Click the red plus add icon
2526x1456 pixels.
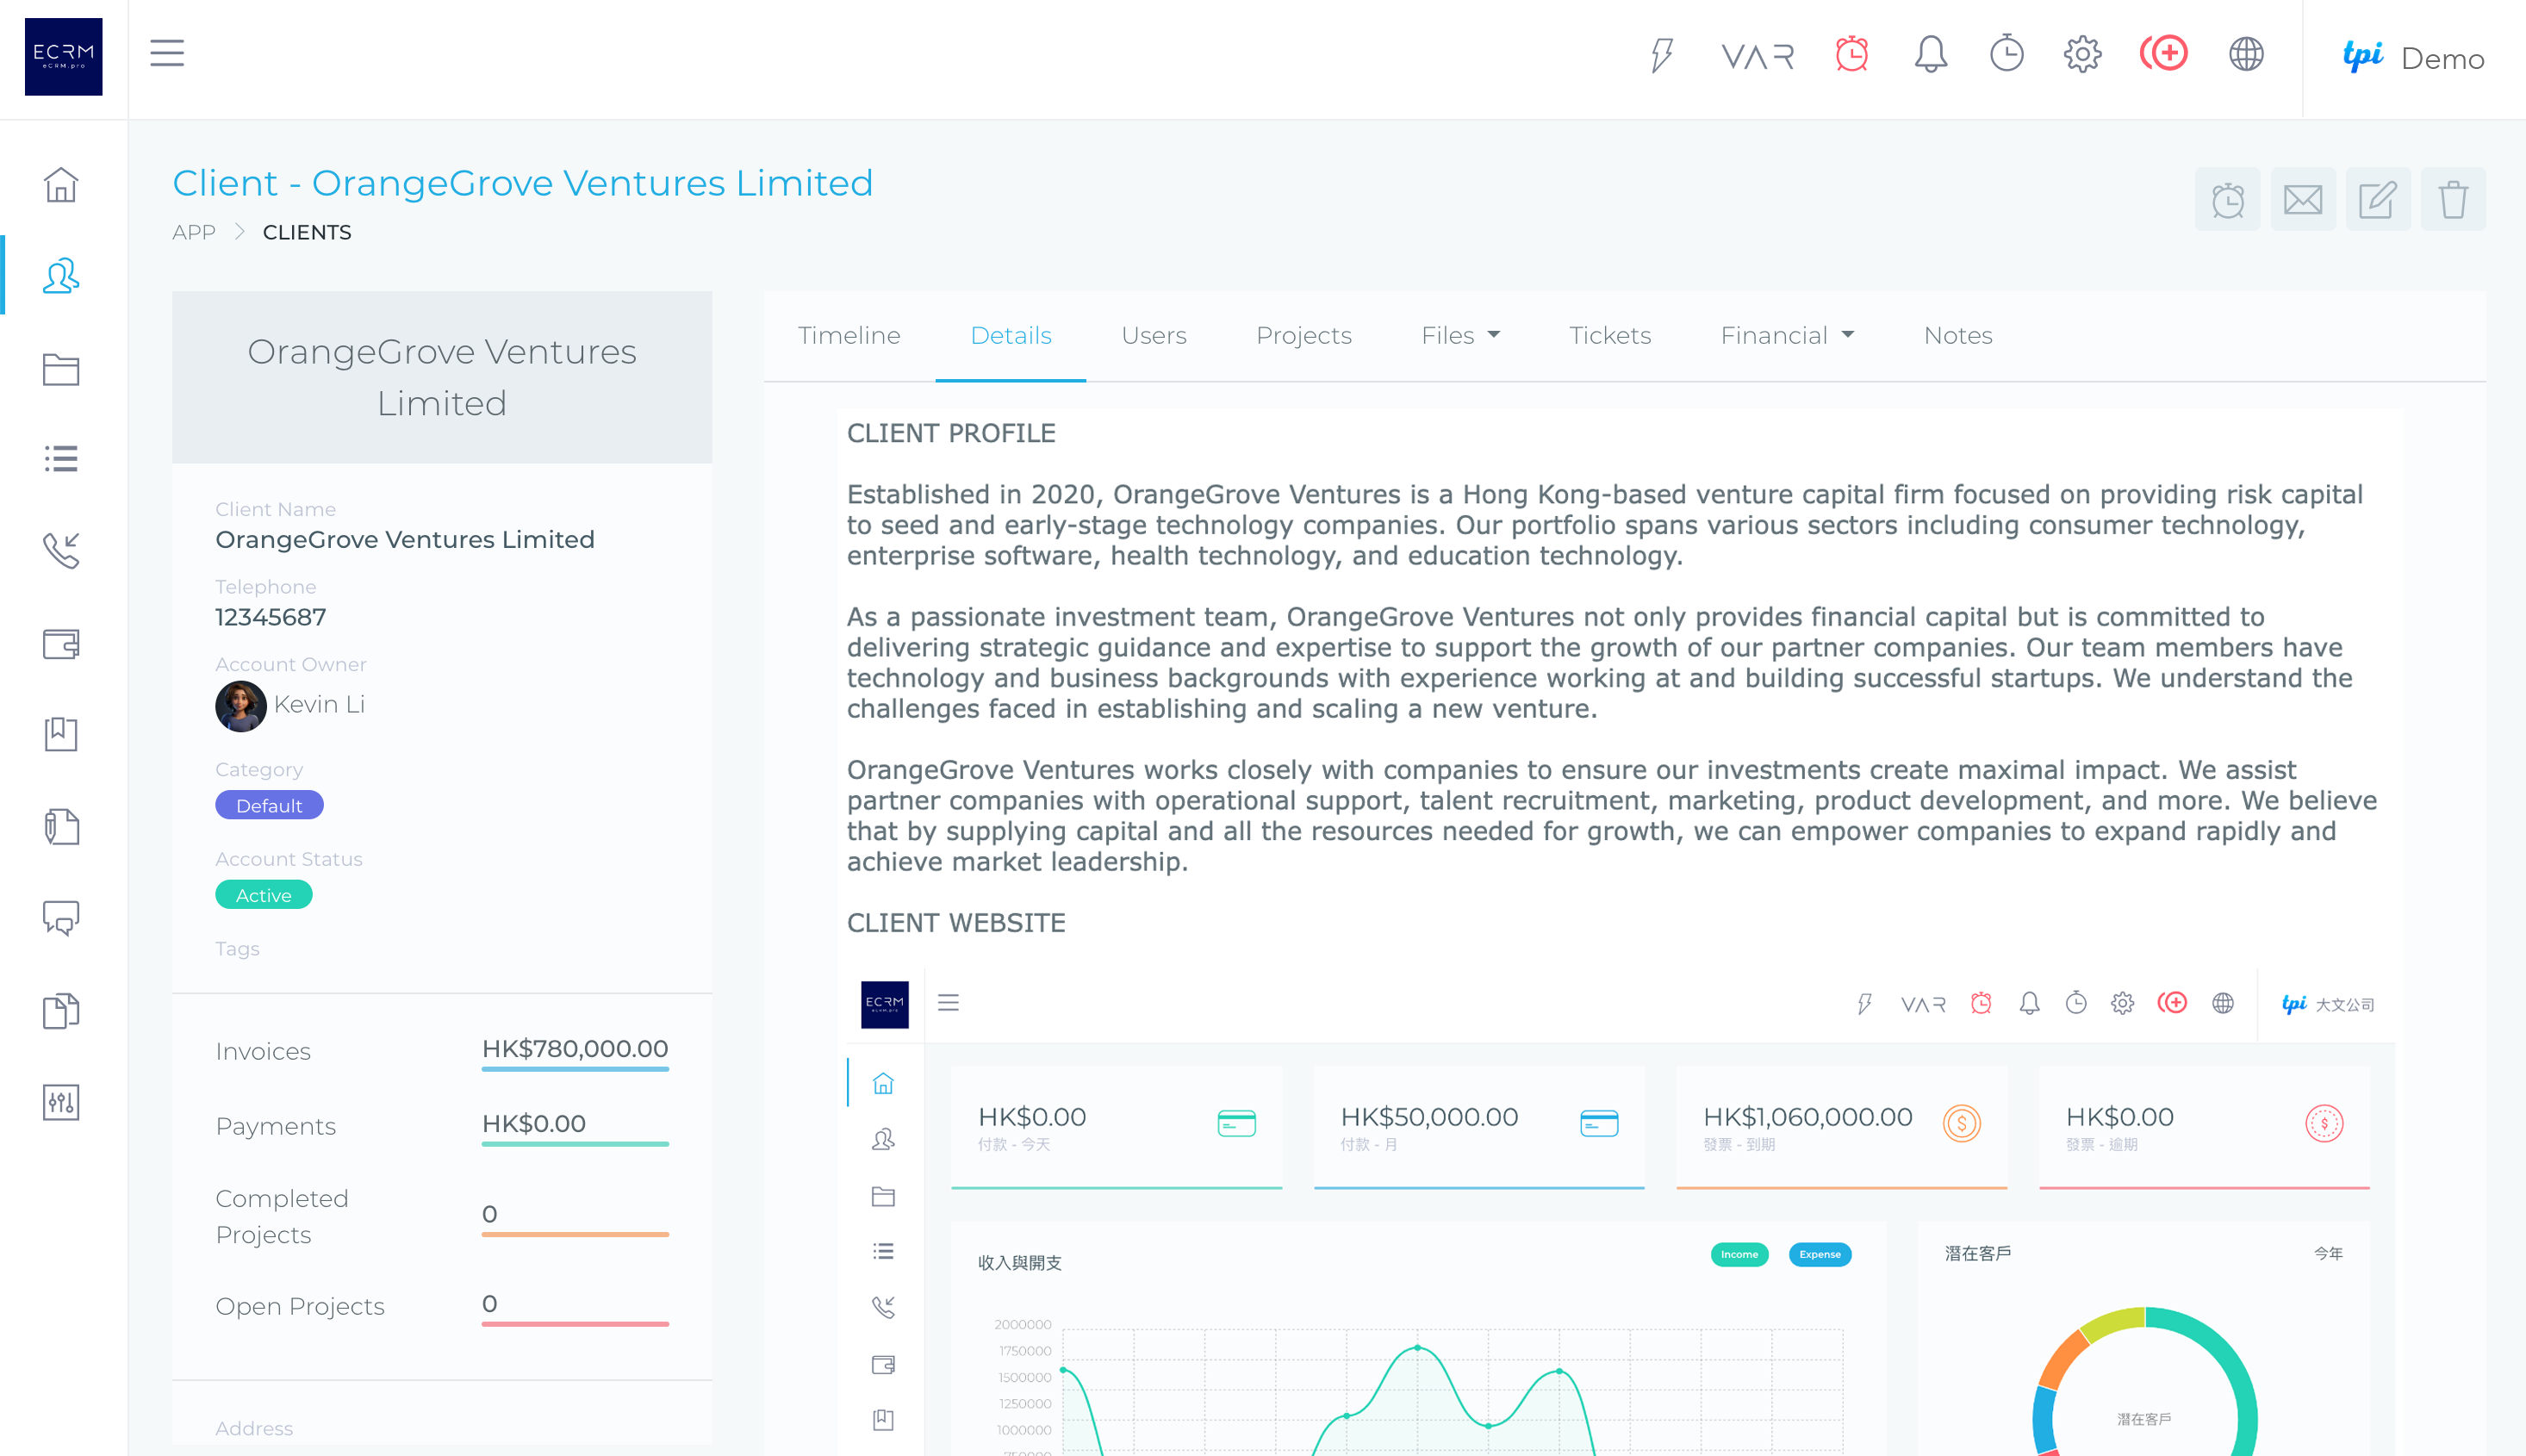coord(2164,53)
